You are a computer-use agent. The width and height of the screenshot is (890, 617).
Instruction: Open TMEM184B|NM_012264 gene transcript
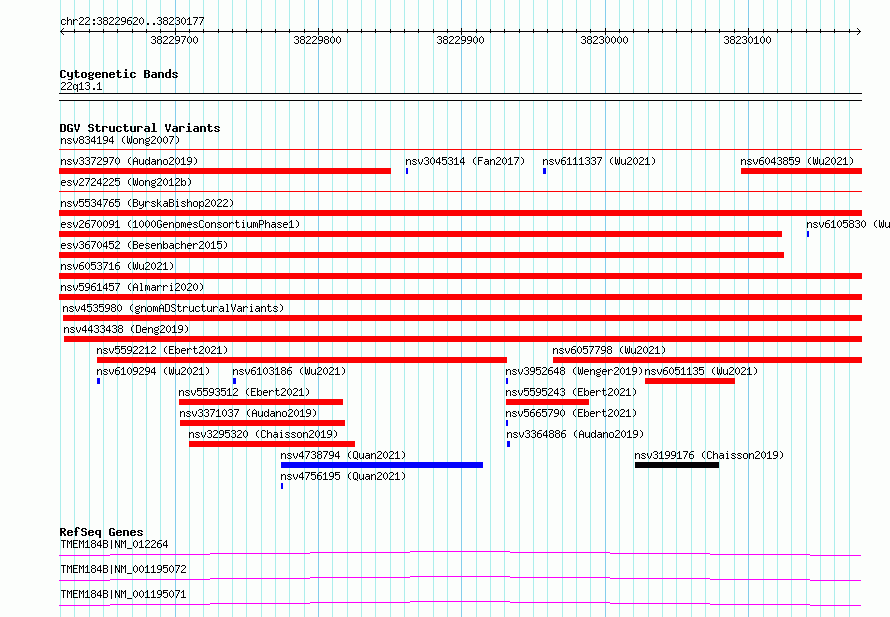point(114,544)
